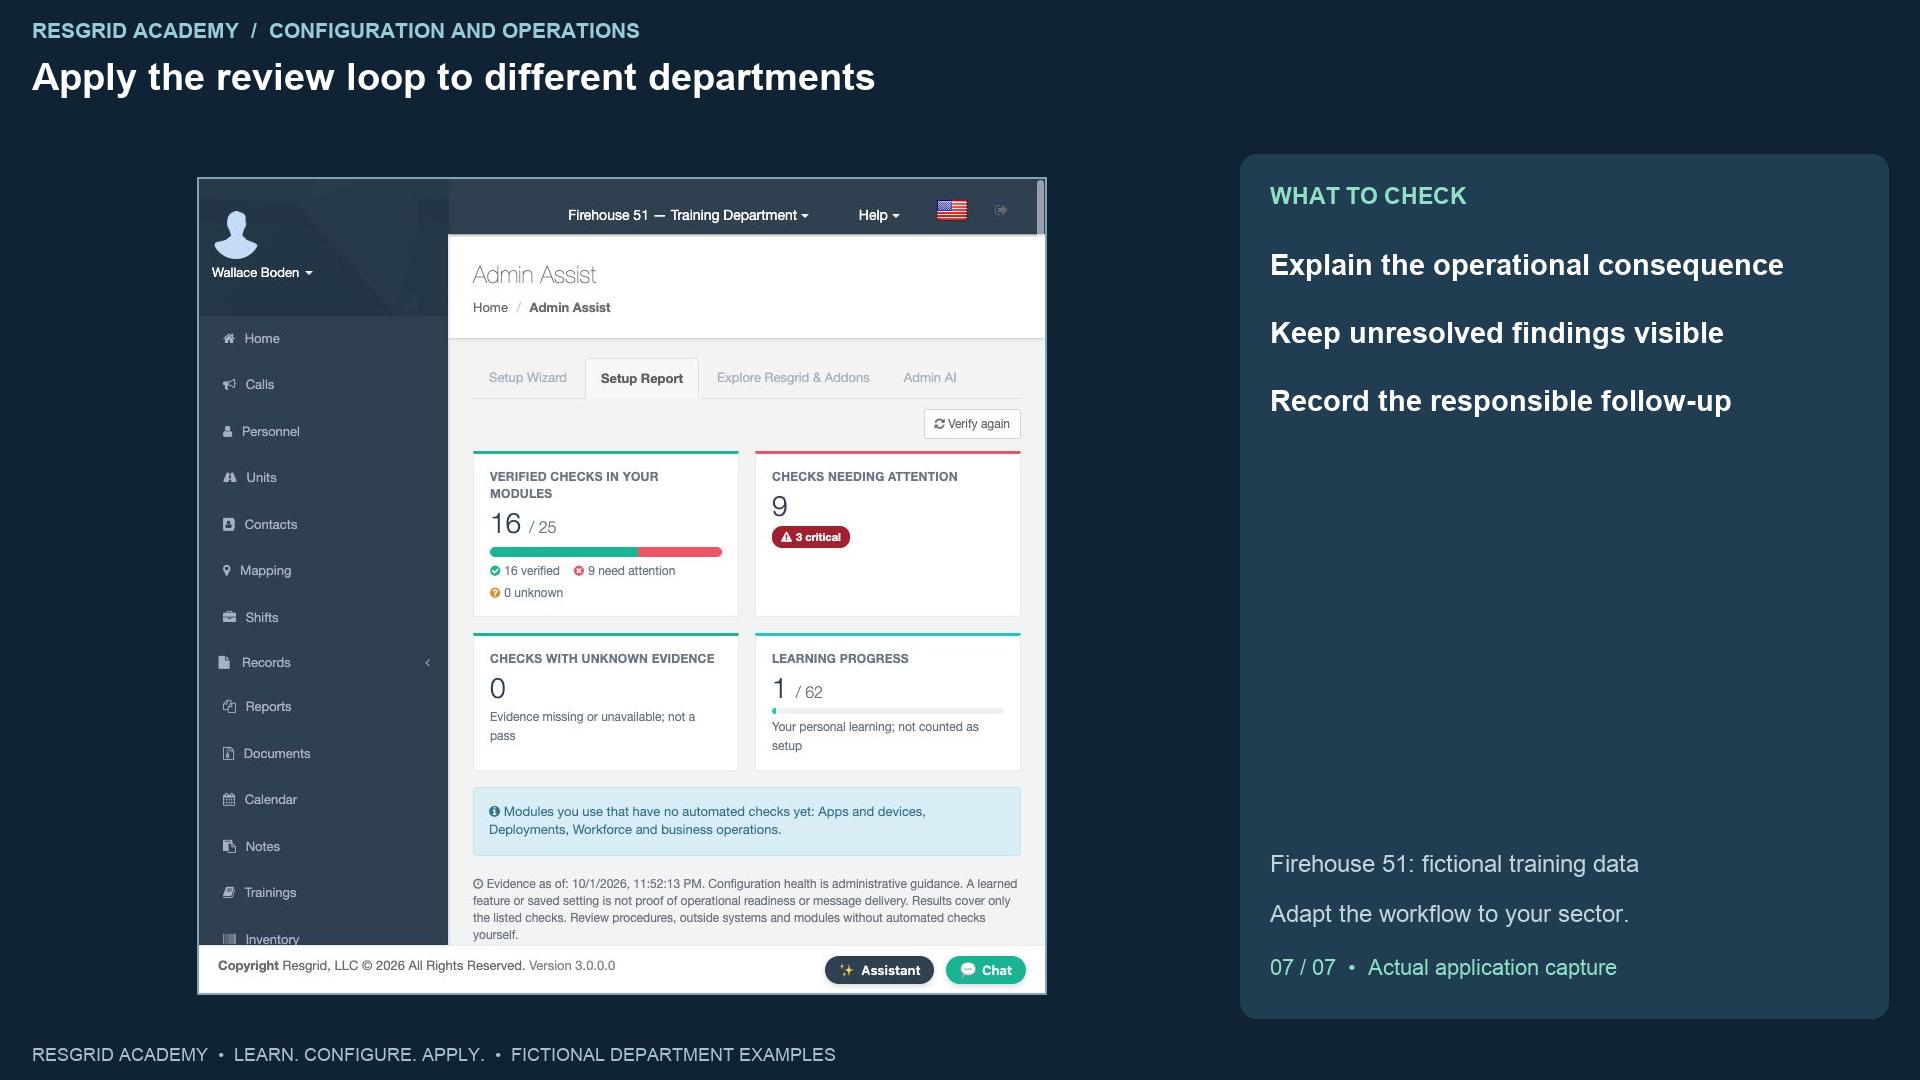Click the Calls megaphone icon
Screen dimensions: 1920x1080
(x=229, y=385)
